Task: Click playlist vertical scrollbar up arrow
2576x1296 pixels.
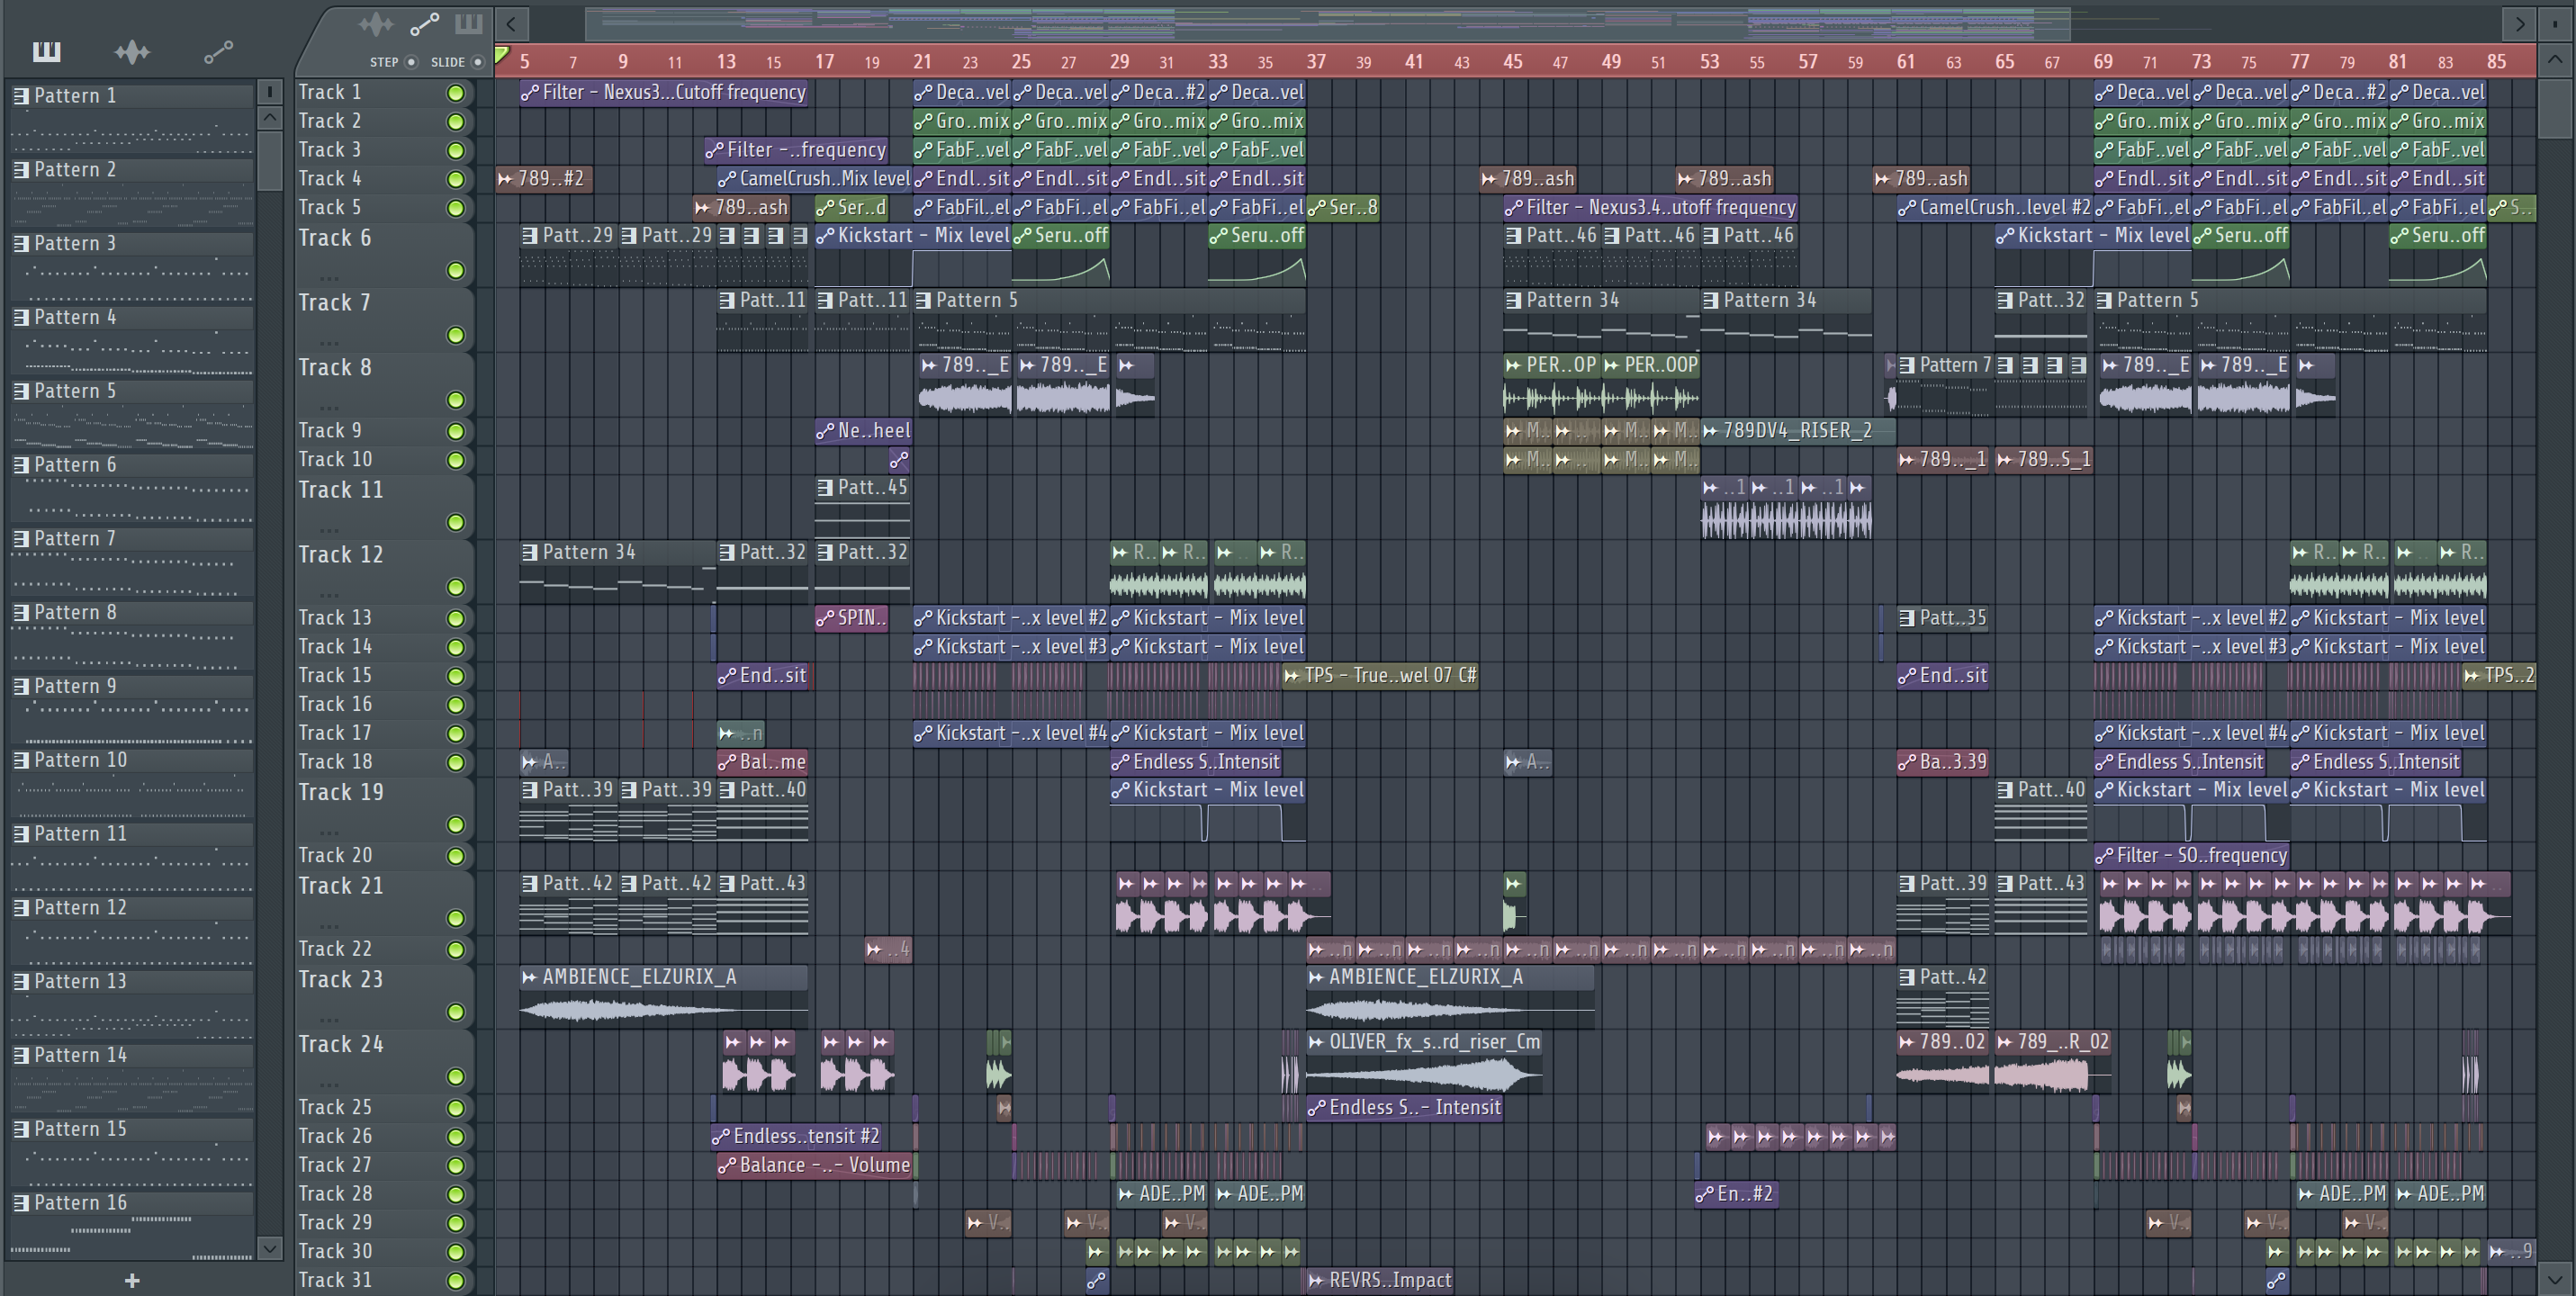Action: 2554,59
